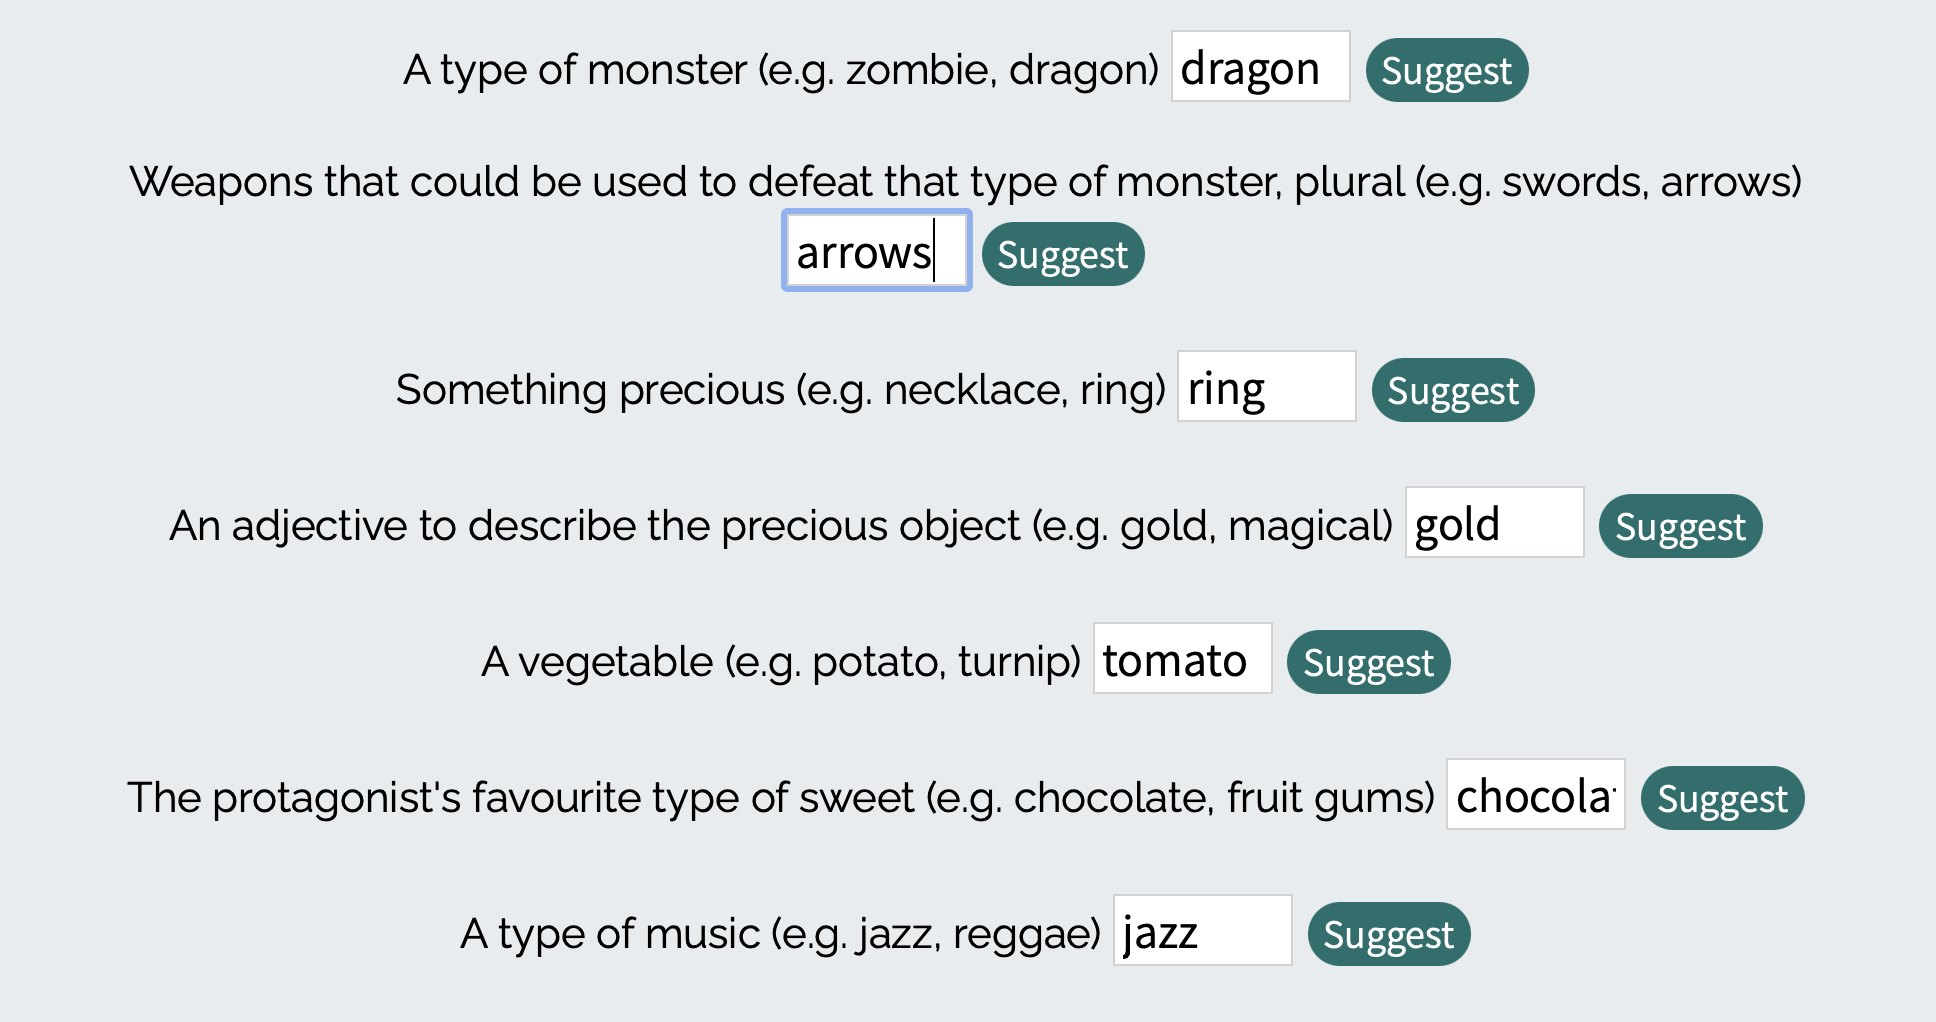
Task: Click the adjective input showing 'gold'
Action: pyautogui.click(x=1494, y=523)
